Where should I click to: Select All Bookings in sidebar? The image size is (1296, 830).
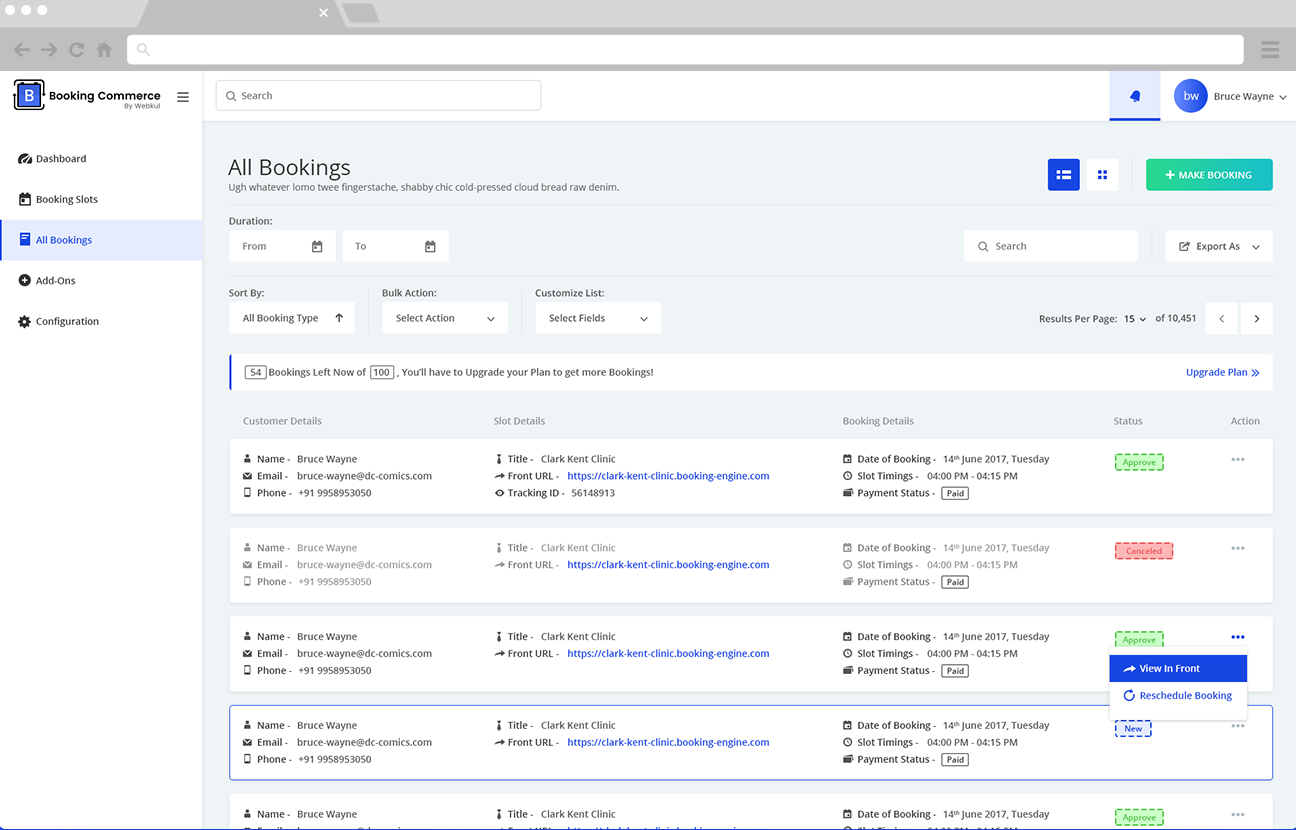pos(101,240)
